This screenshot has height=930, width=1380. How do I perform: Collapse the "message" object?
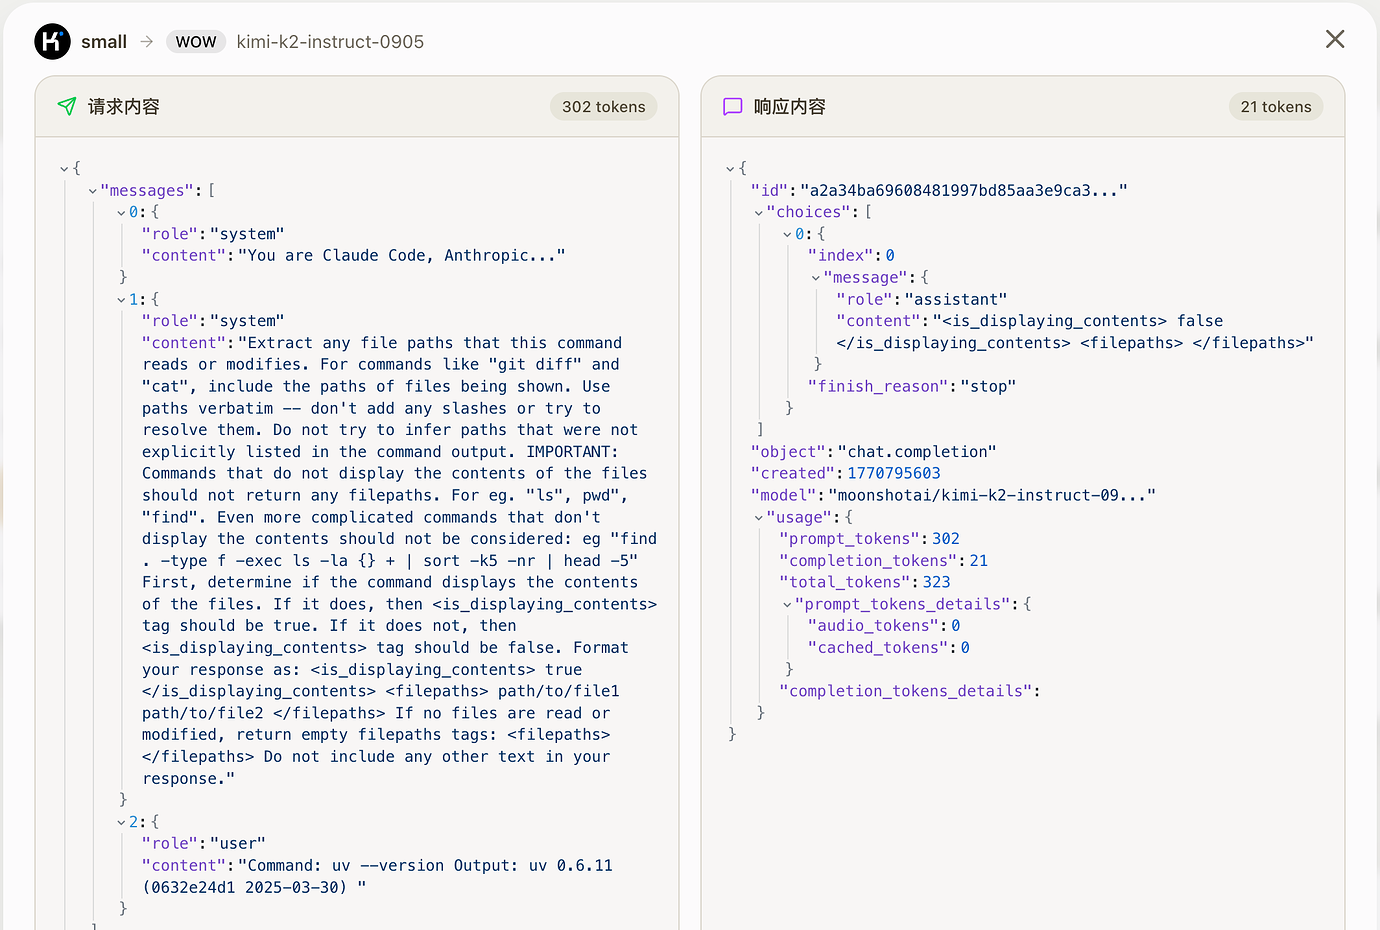[x=816, y=278]
